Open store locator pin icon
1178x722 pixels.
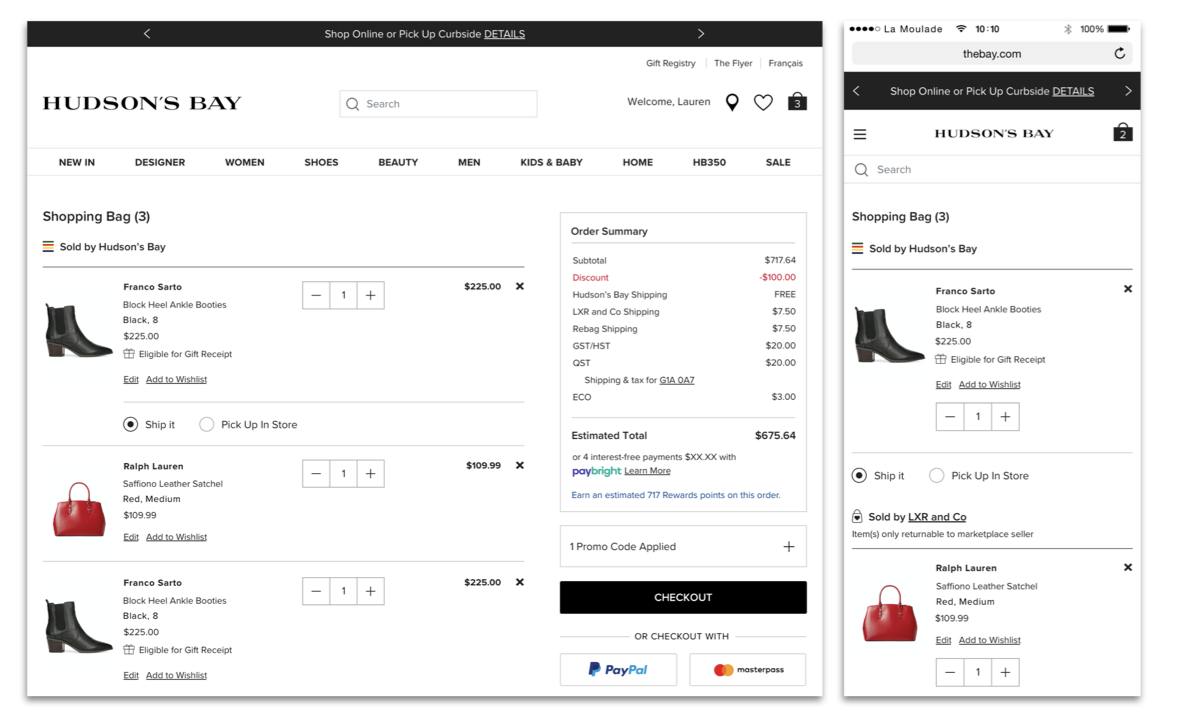tap(732, 102)
